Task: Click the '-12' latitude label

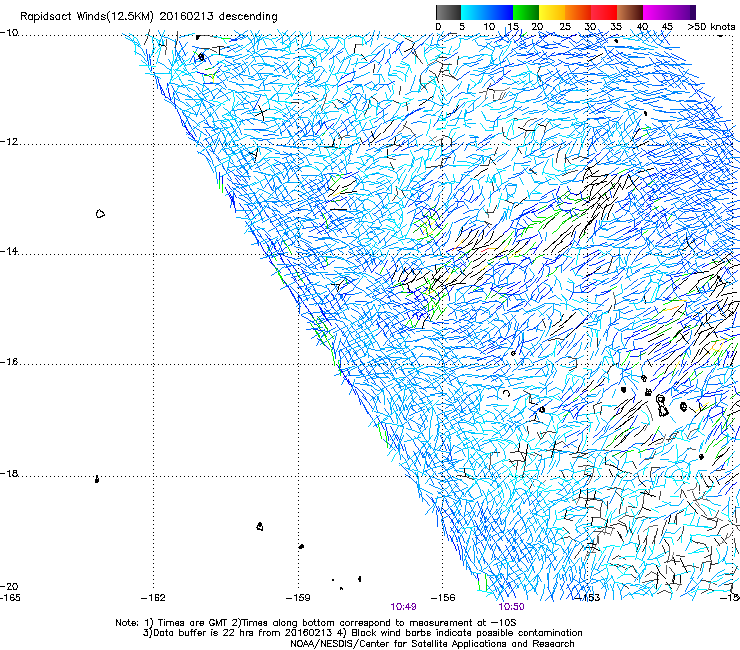Action: 9,142
